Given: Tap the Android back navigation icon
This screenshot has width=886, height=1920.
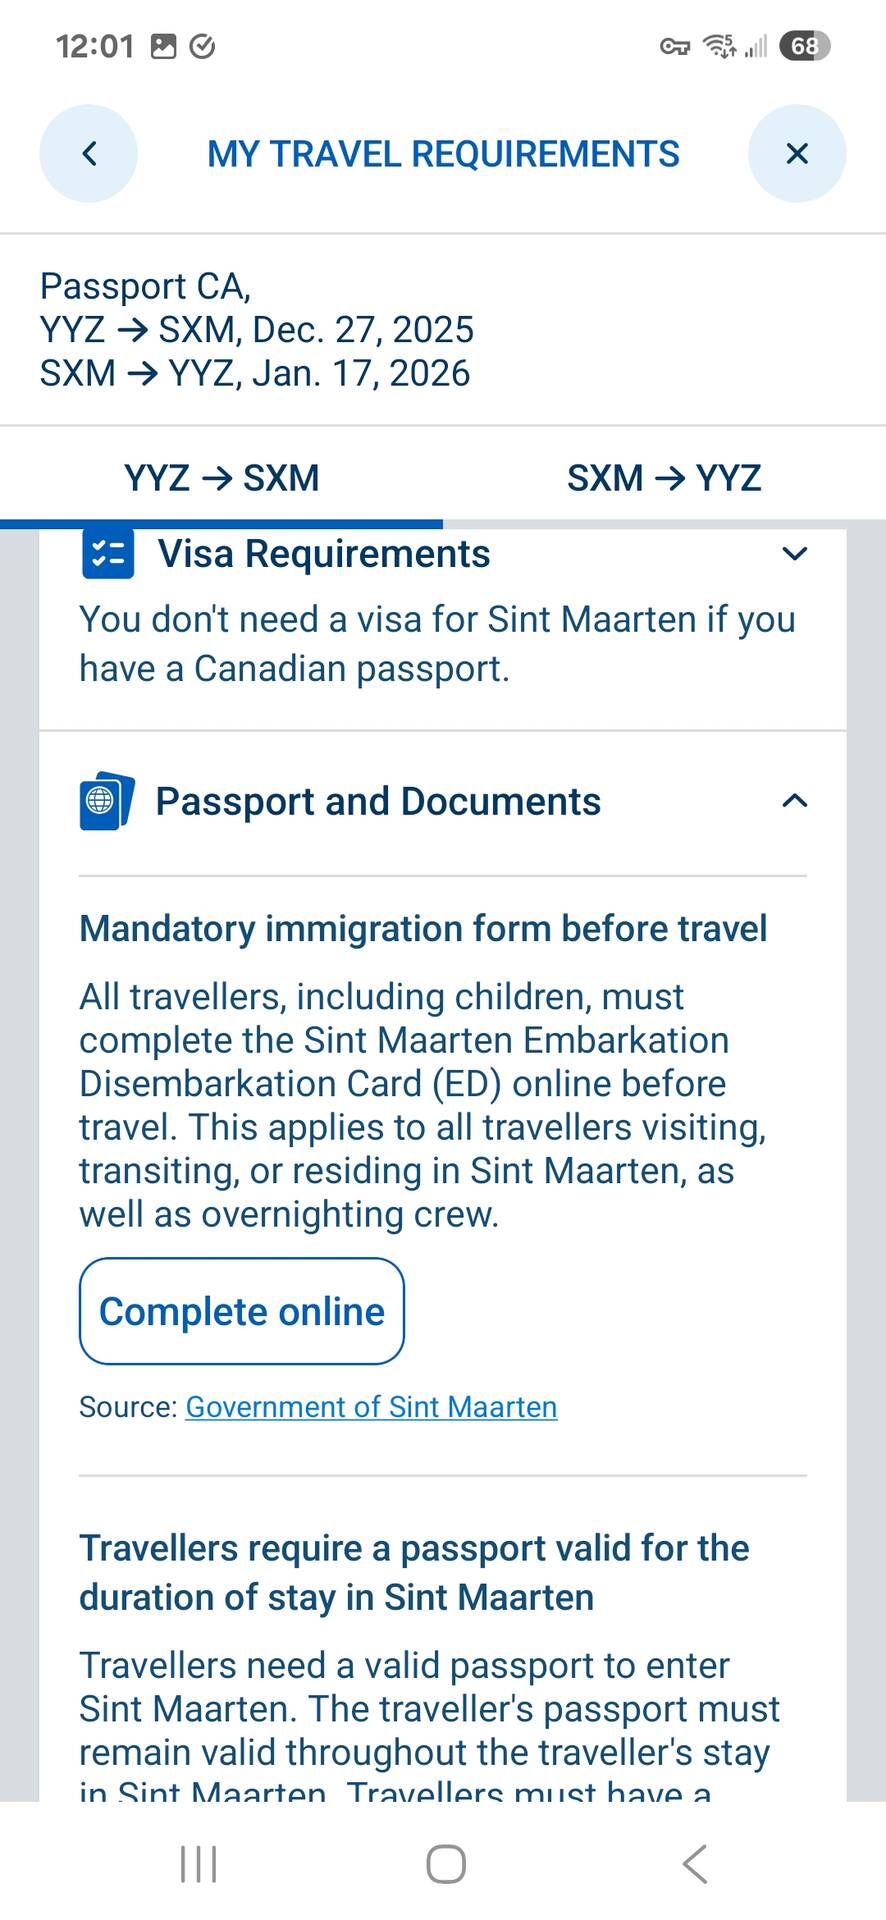Looking at the screenshot, I should 695,1864.
